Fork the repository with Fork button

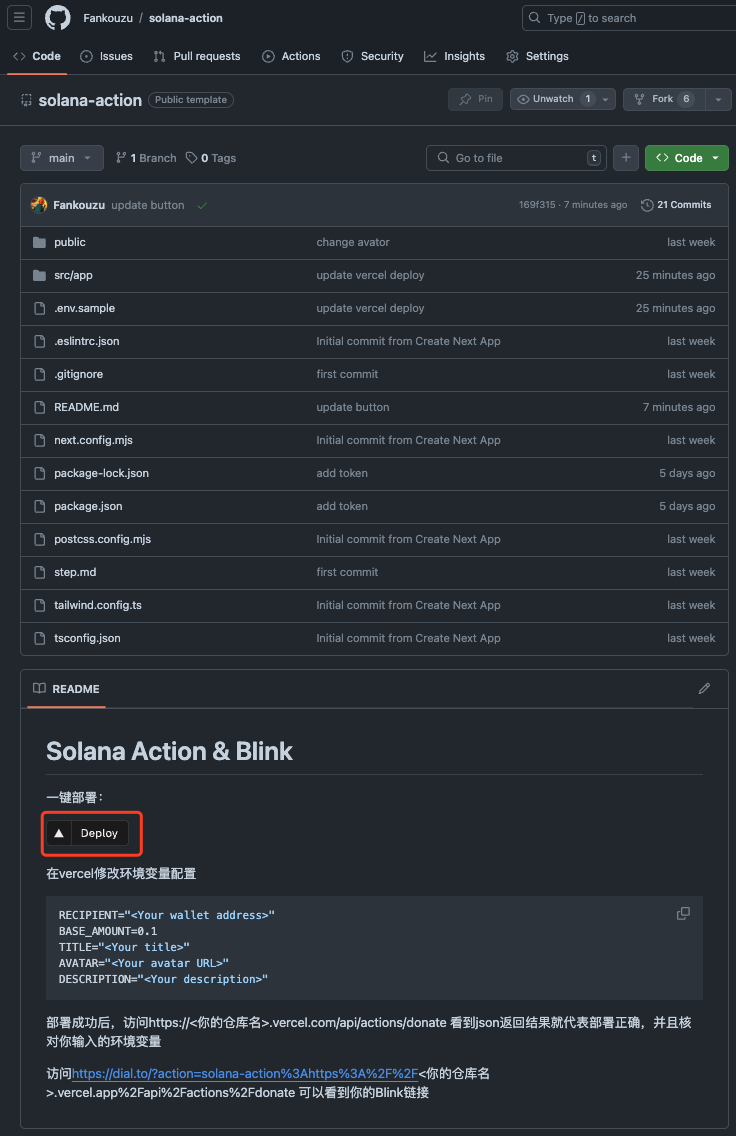(664, 99)
